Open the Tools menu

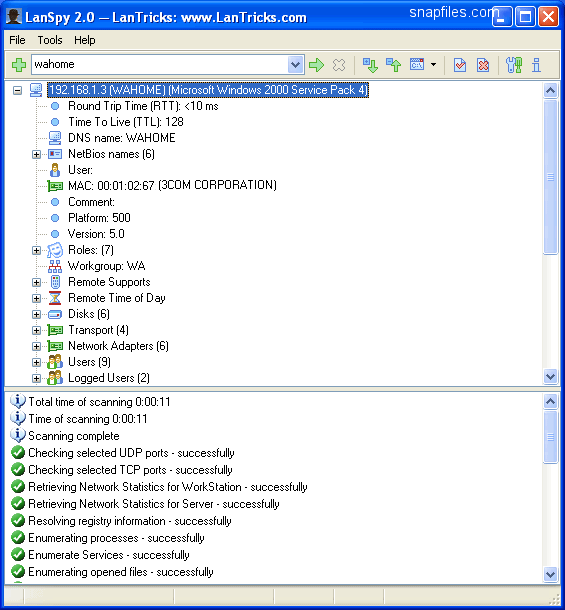(50, 40)
